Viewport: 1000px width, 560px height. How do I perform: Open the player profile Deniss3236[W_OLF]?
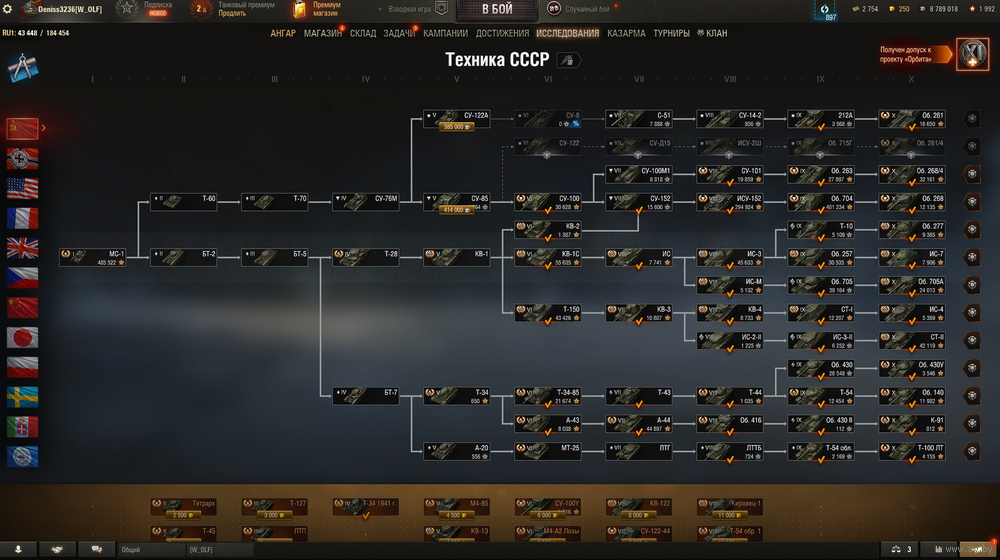pos(62,9)
